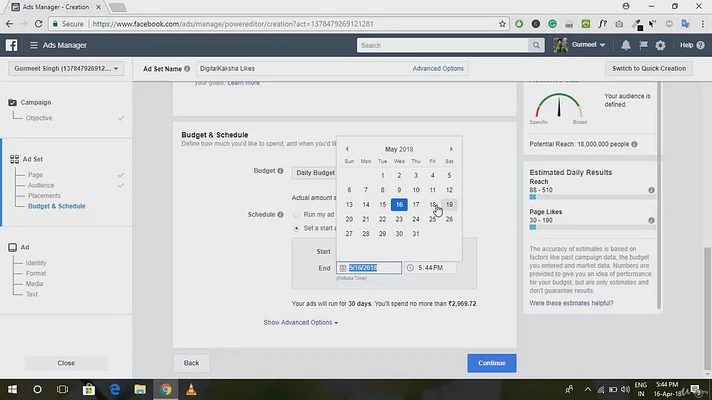Screen dimensions: 712x400
Task: Select Objective under Campaign
Action: point(39,118)
